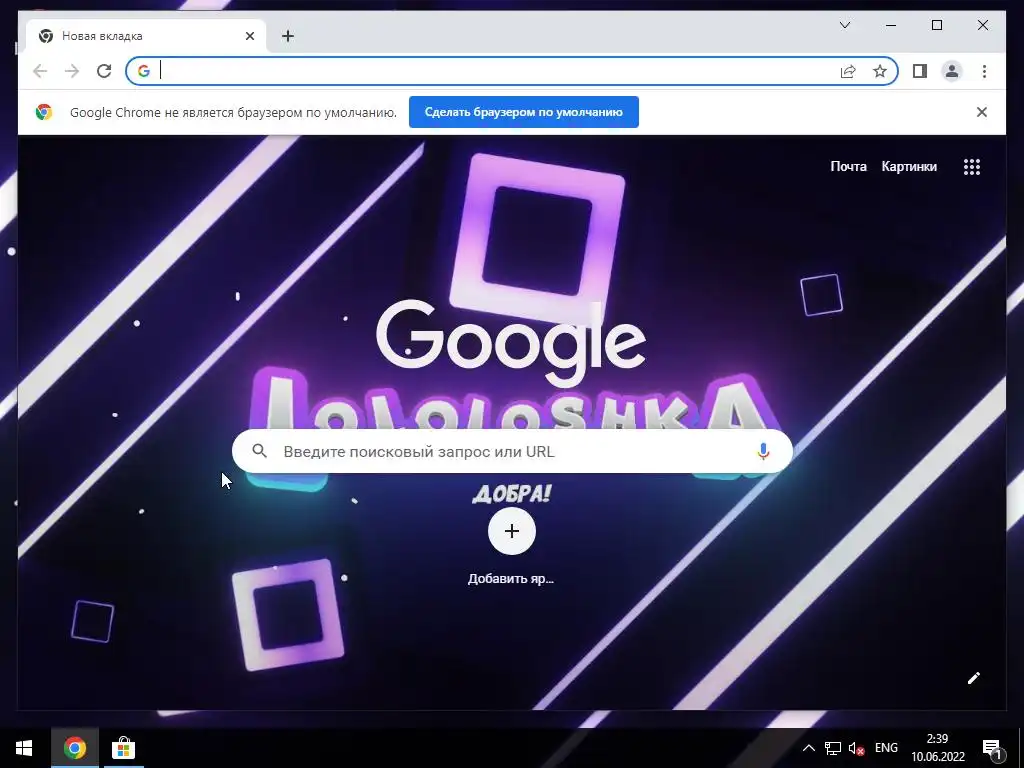Close the Новая вкладка tab
1024x768 pixels.
tap(249, 36)
